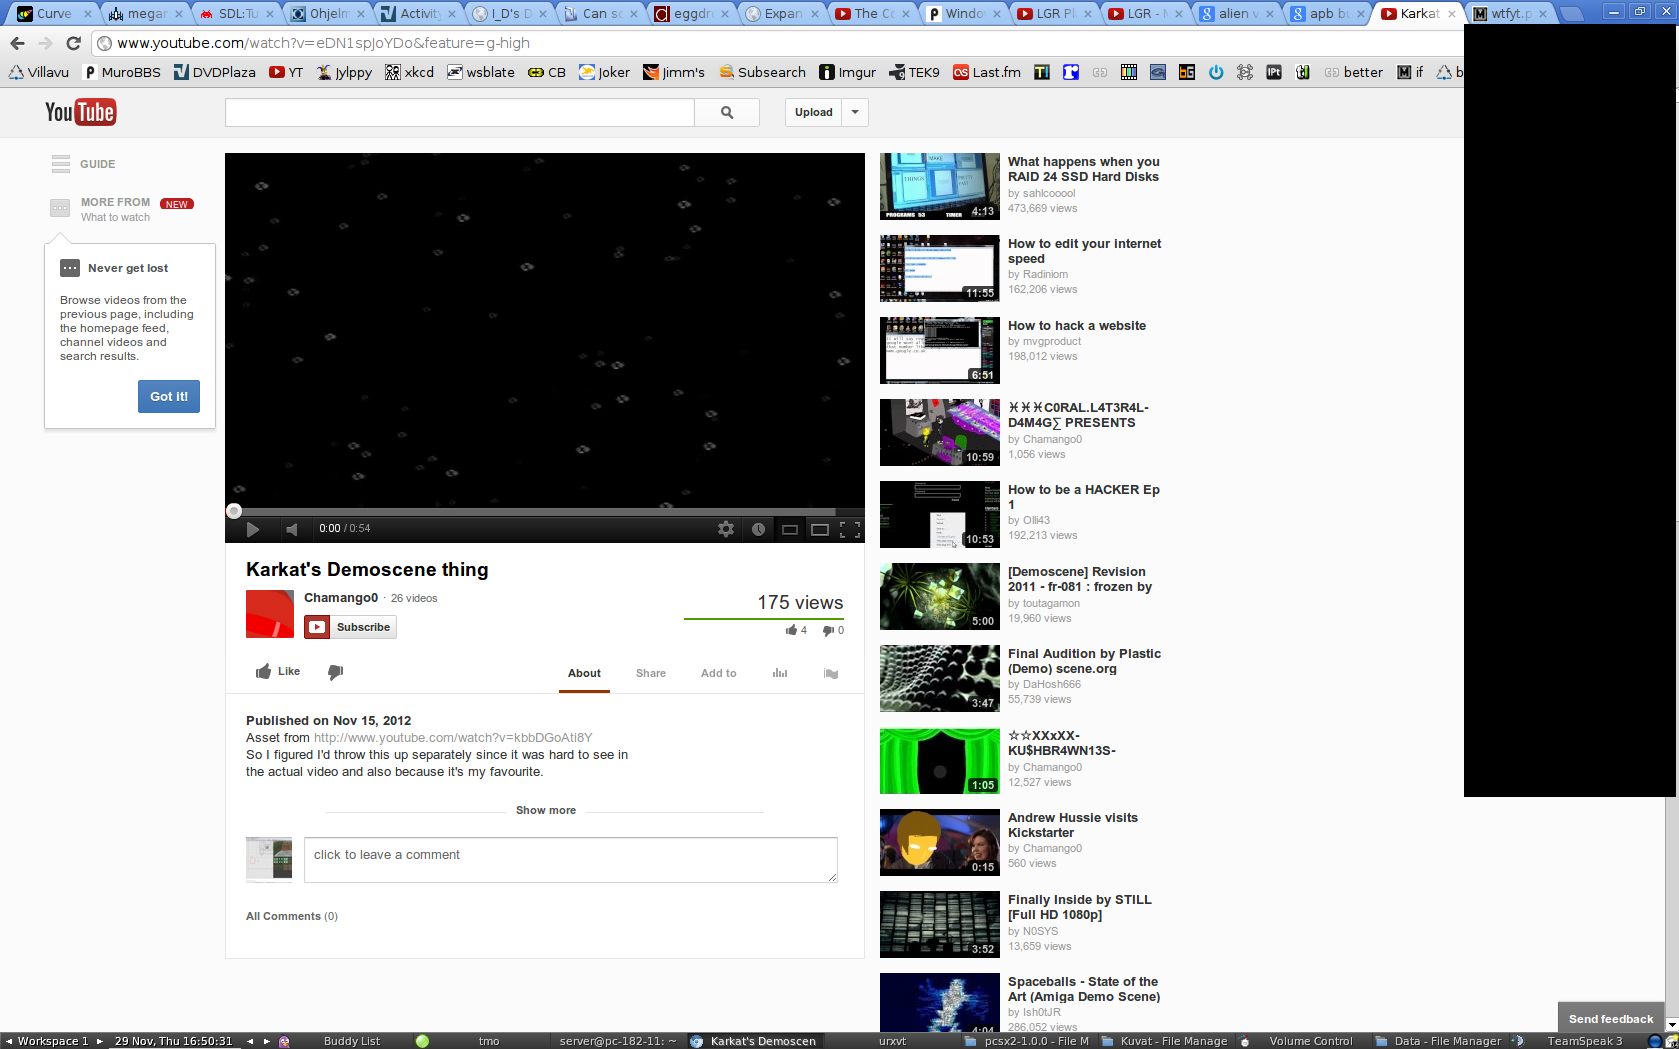Open Subsearch bookmark

(762, 72)
